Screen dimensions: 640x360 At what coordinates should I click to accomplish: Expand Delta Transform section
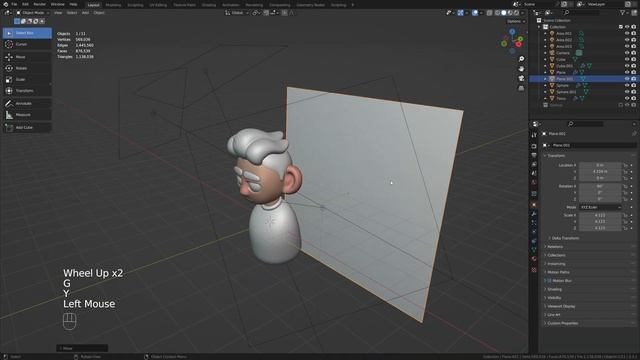point(565,238)
